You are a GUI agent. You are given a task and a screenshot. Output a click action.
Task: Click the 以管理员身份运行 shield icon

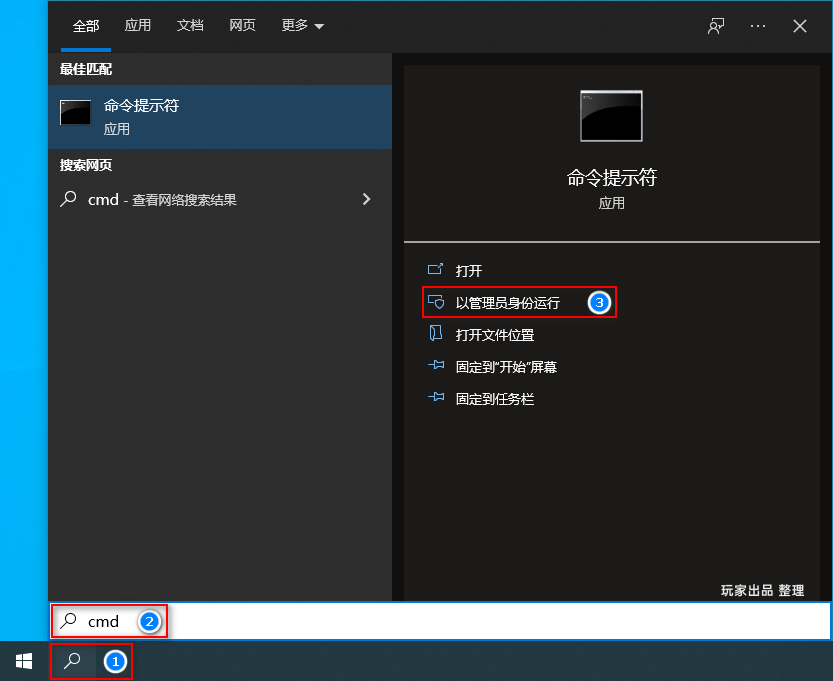435,302
